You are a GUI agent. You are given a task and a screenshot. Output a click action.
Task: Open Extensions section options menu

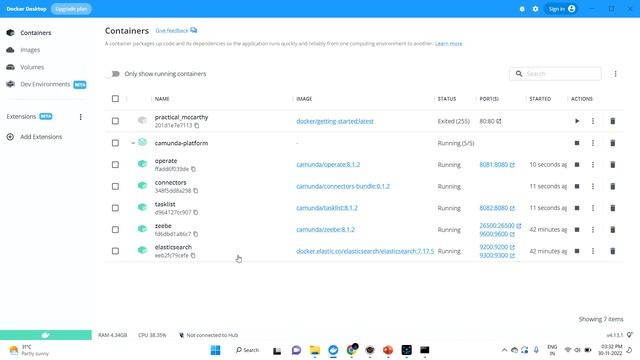click(80, 117)
